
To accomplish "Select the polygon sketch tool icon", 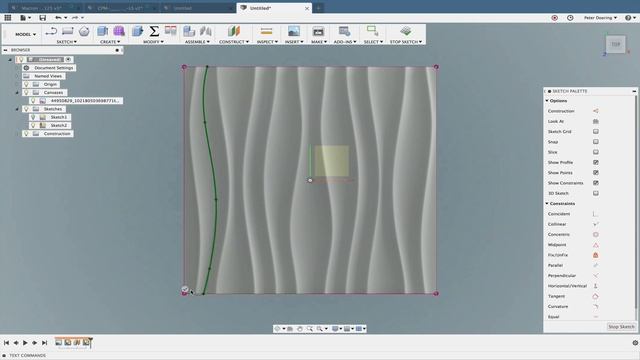I will coord(84,31).
